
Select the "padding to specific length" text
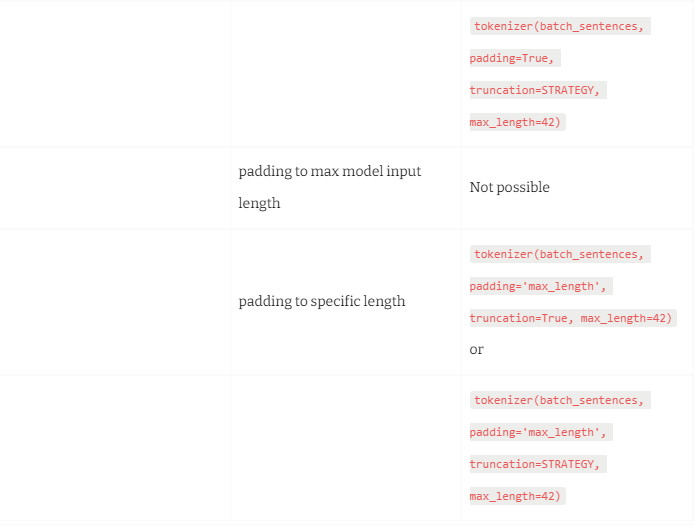point(322,301)
